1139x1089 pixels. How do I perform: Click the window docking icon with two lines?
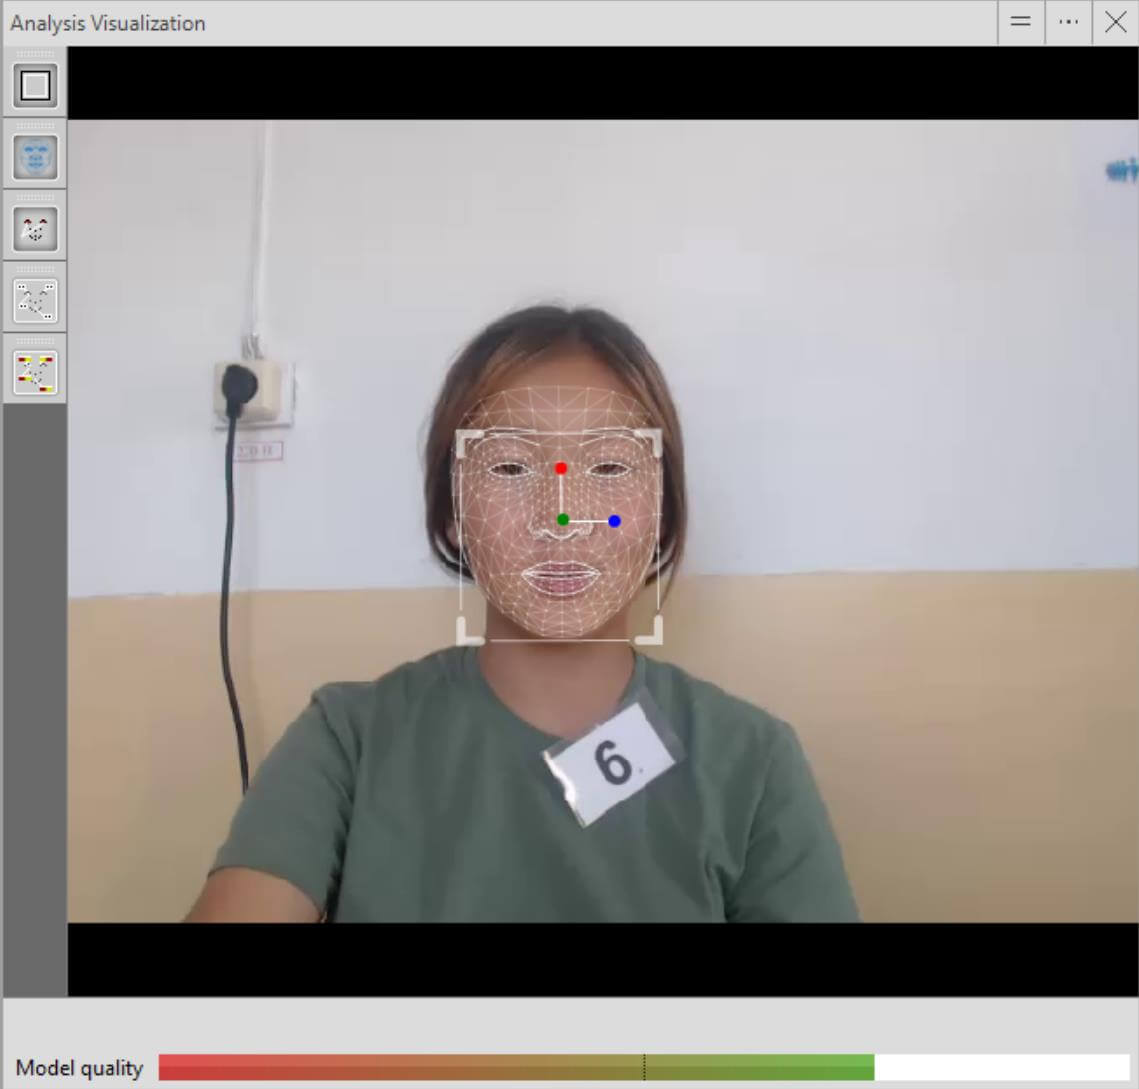tap(1021, 22)
